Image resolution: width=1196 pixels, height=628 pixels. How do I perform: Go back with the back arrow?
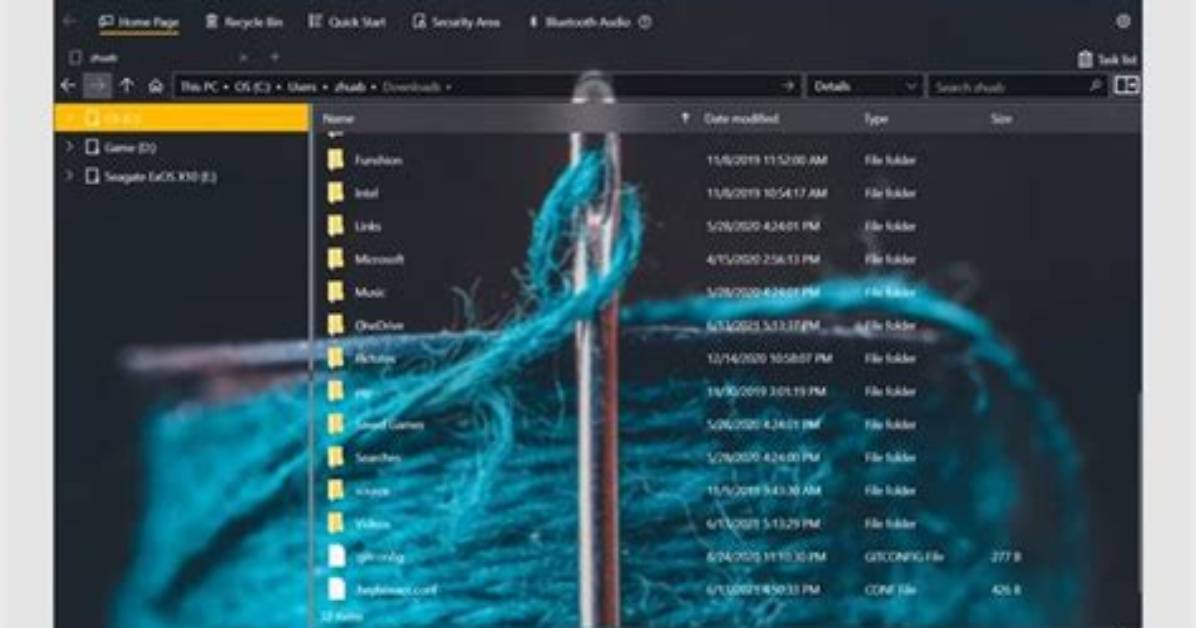pyautogui.click(x=68, y=86)
